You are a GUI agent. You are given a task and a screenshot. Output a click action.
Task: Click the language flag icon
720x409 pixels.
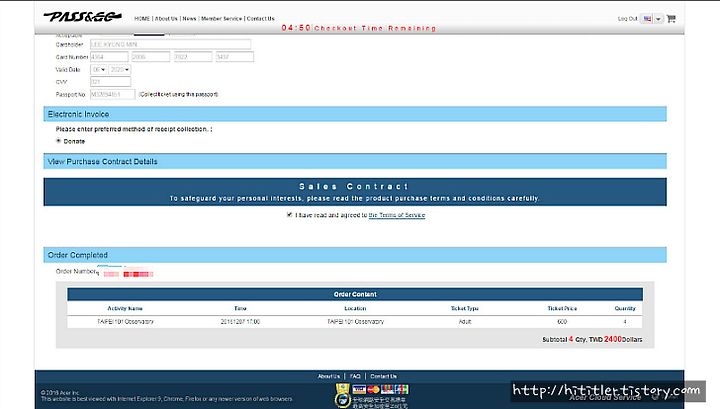point(647,19)
